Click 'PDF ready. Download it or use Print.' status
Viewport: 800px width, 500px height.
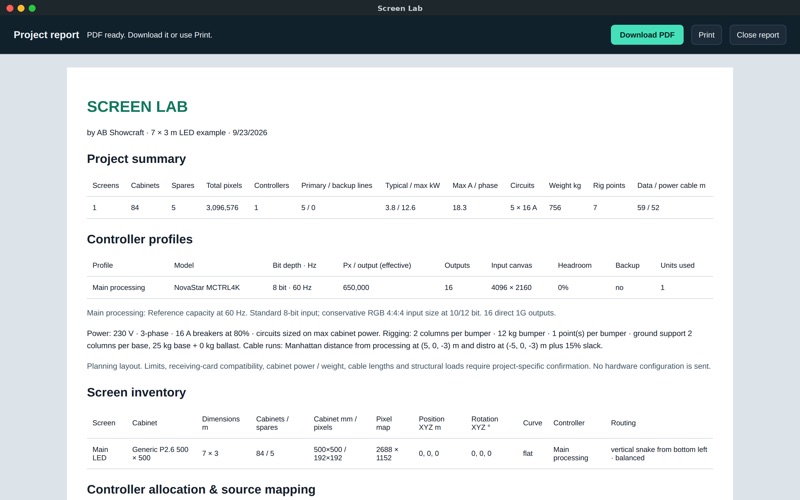click(x=149, y=35)
